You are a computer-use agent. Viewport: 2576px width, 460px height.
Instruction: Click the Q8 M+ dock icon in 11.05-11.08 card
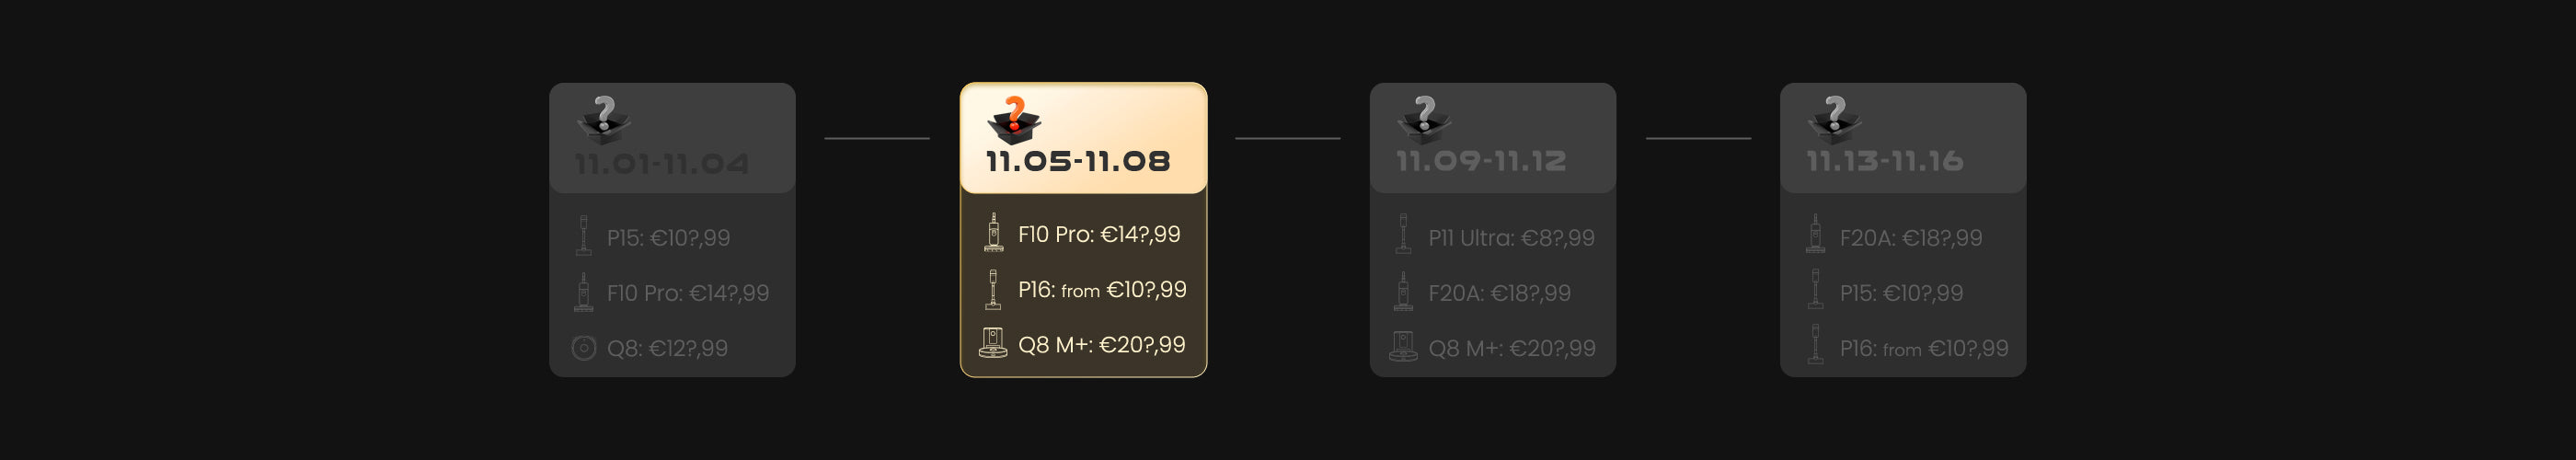pyautogui.click(x=993, y=344)
